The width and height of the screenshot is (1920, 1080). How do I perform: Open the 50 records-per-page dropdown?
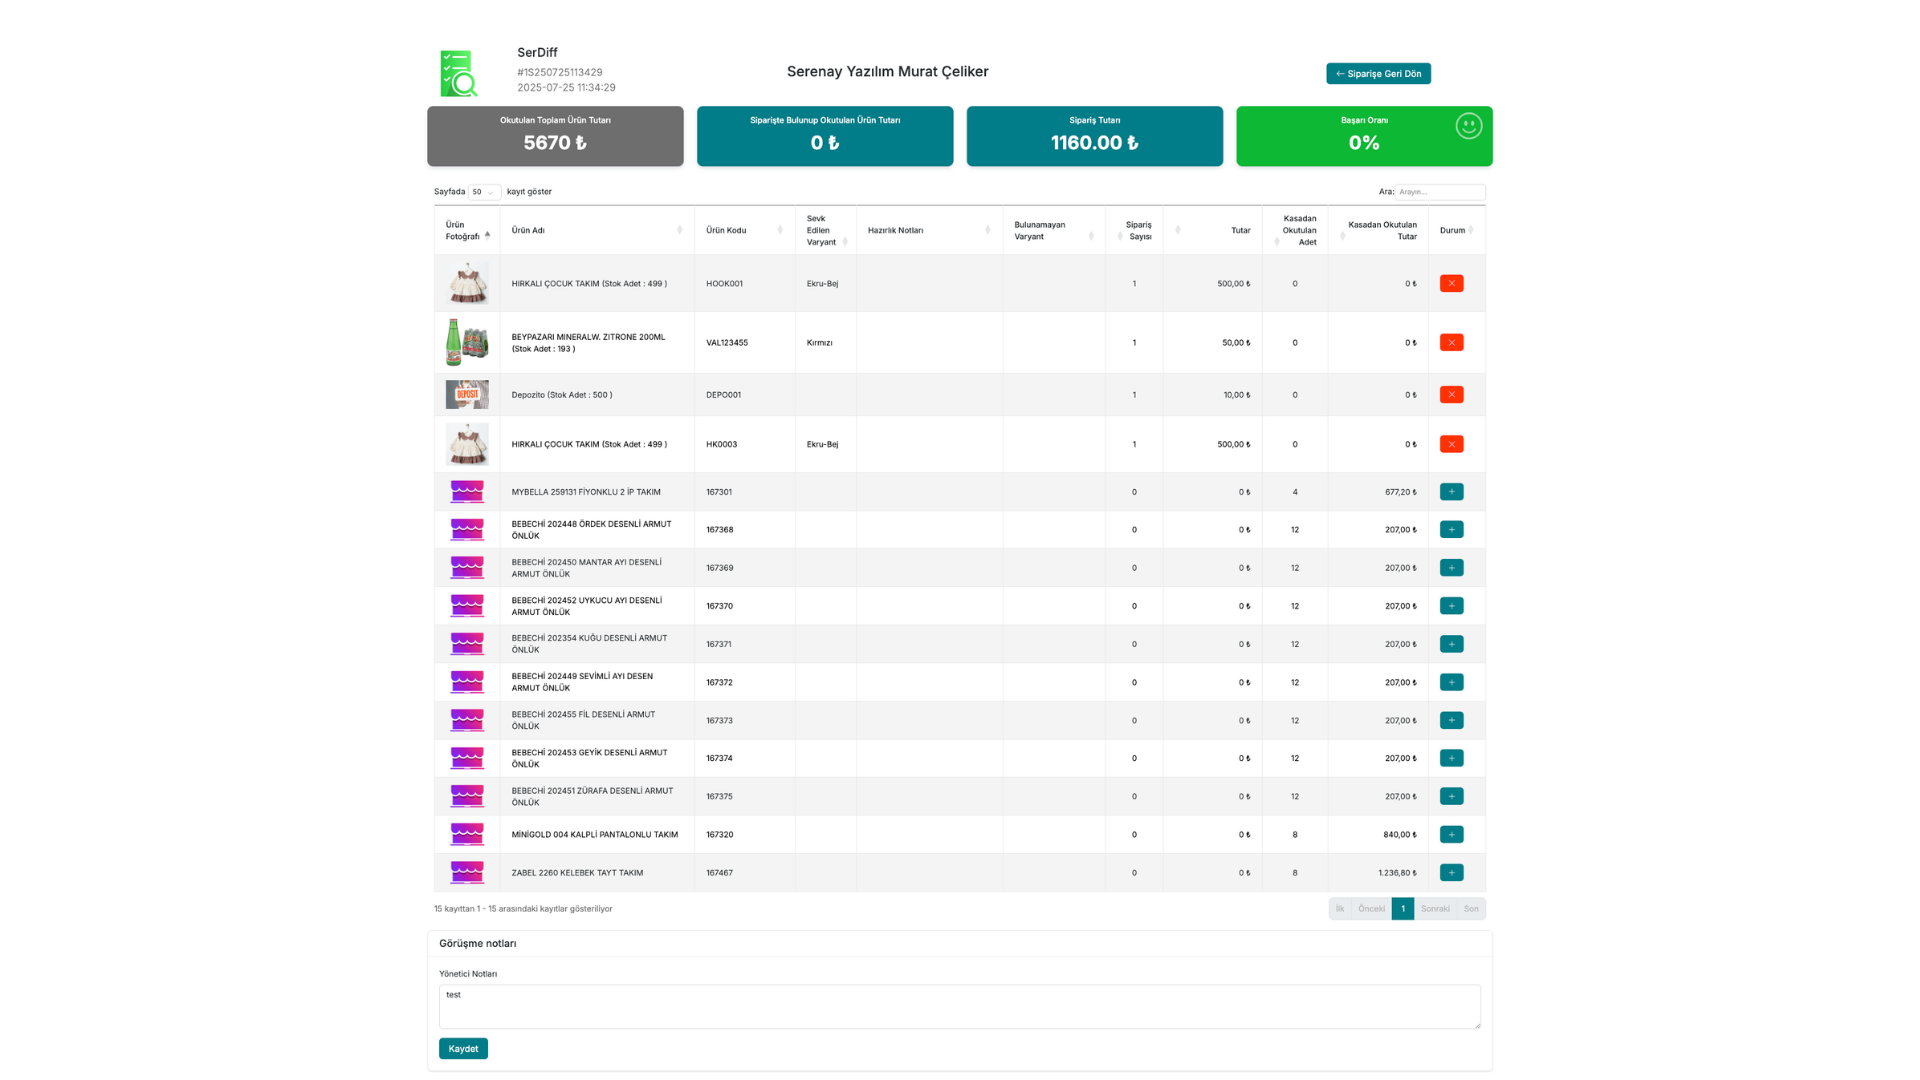coord(484,192)
